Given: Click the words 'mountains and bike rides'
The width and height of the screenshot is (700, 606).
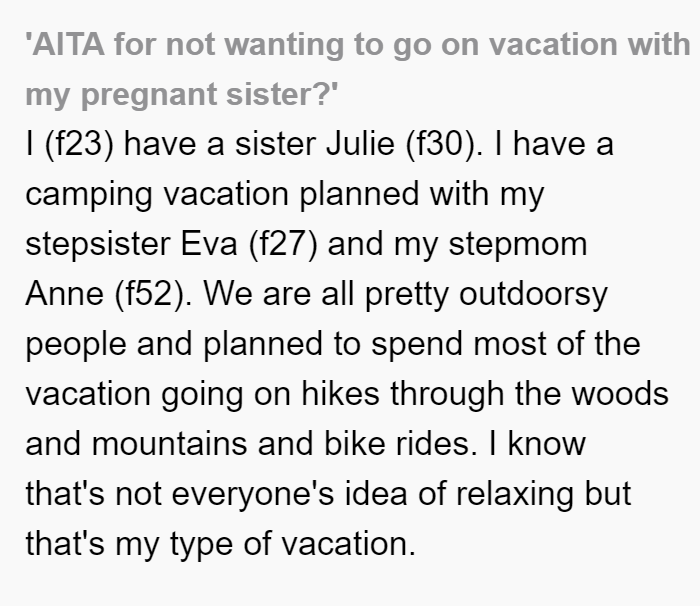Looking at the screenshot, I should (281, 444).
